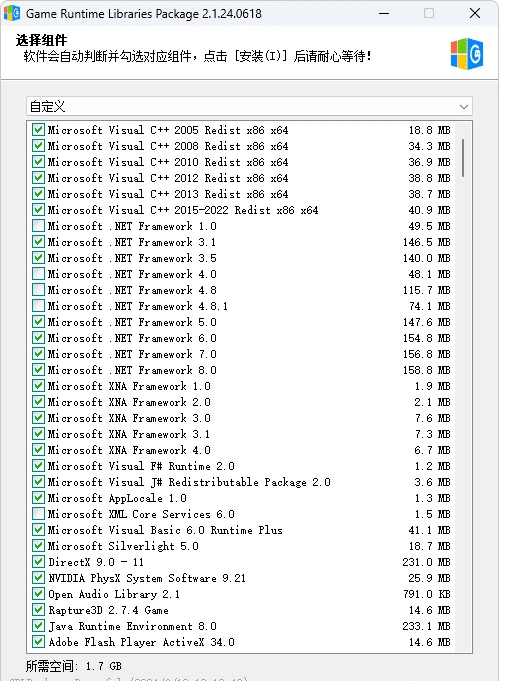Screen dimensions: 508x681
Task: Enable XML Core Services 6.0 checkbox
Action: (38, 514)
